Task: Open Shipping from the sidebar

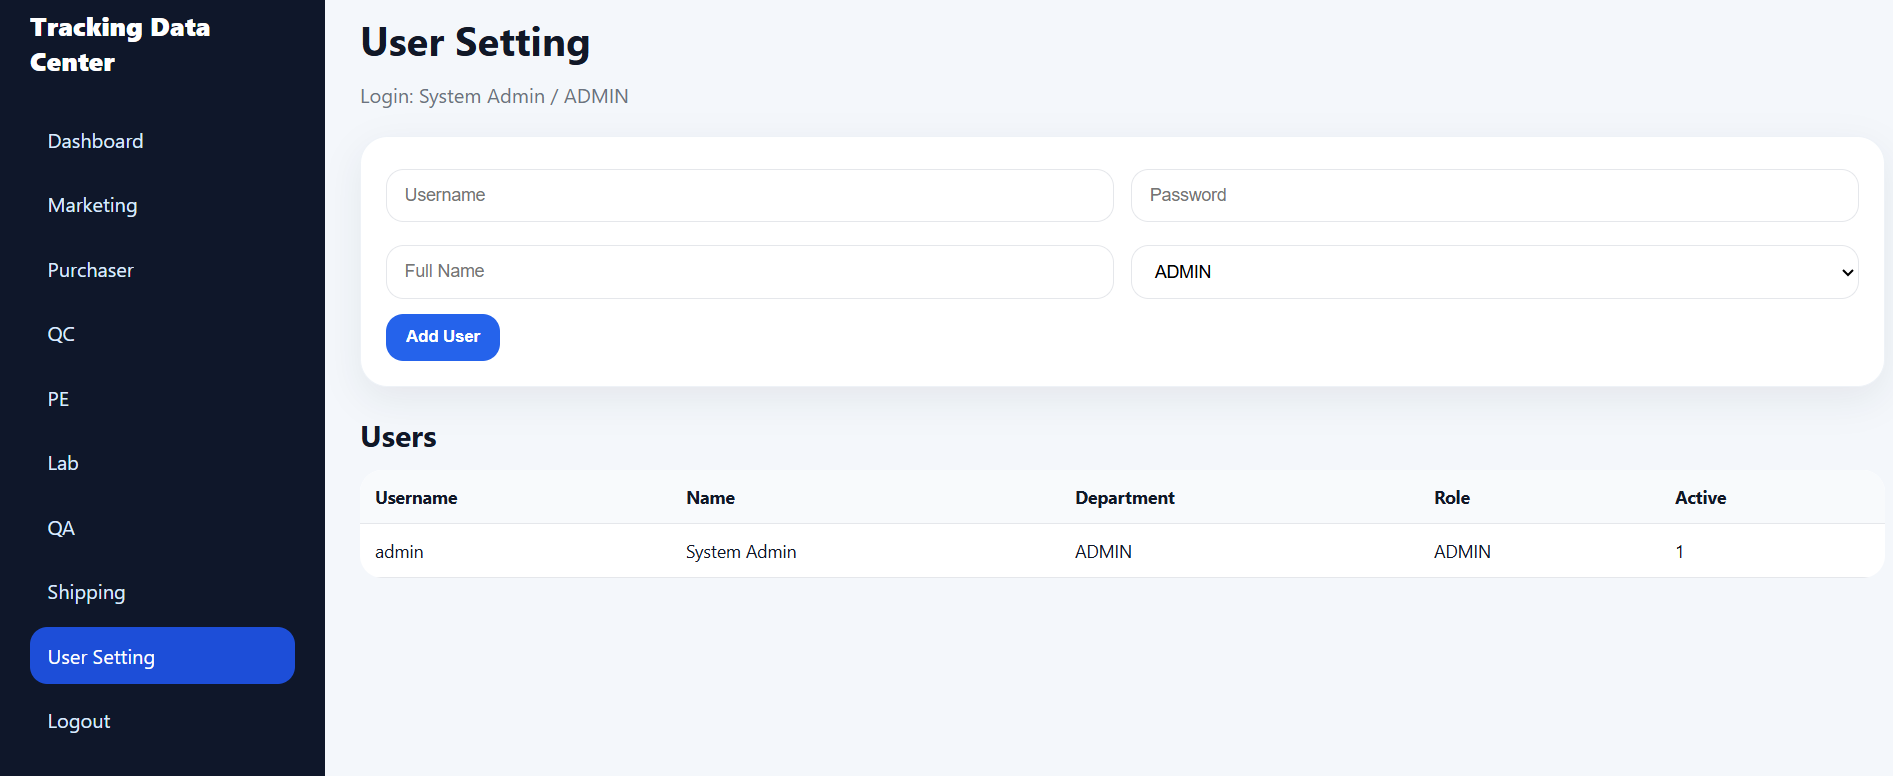Action: [x=162, y=592]
